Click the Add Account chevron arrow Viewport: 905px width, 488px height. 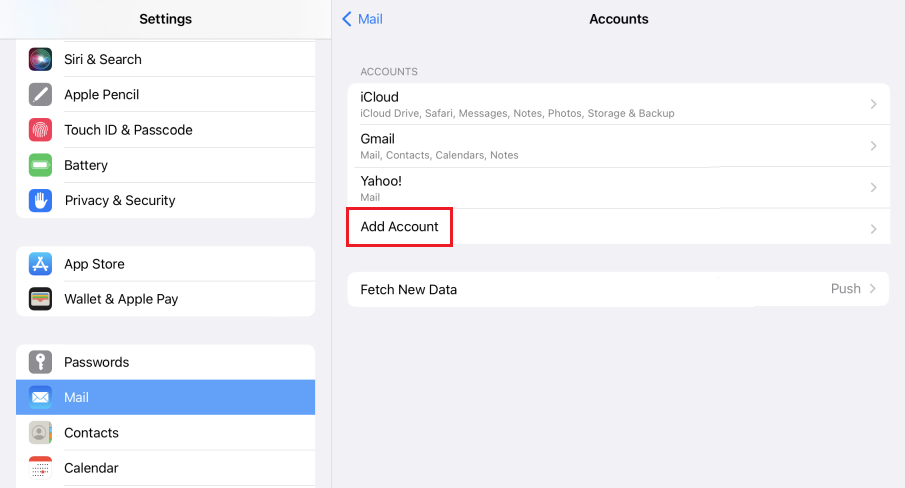click(x=873, y=229)
